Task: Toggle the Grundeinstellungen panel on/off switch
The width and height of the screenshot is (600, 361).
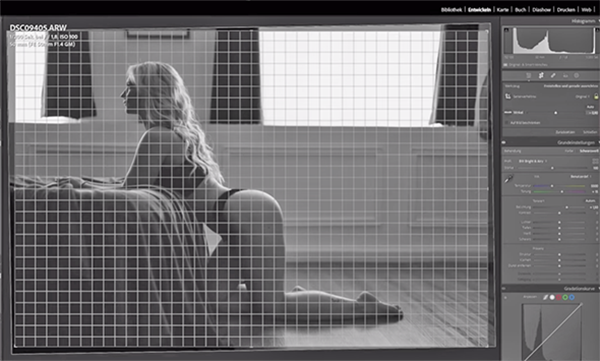Action: pyautogui.click(x=504, y=142)
